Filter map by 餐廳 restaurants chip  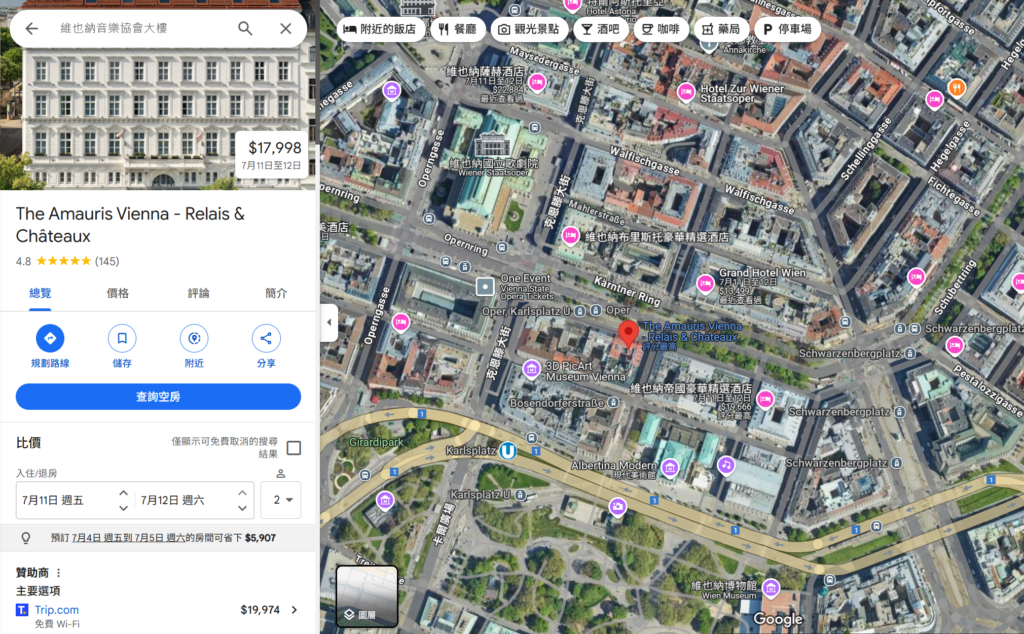(x=456, y=29)
